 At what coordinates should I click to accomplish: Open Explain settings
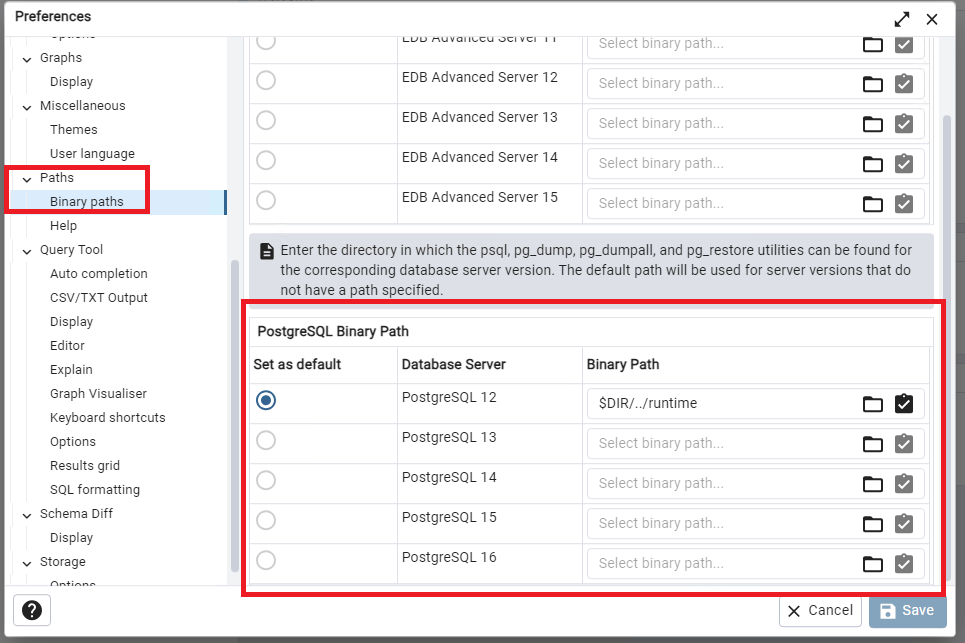[x=71, y=370]
